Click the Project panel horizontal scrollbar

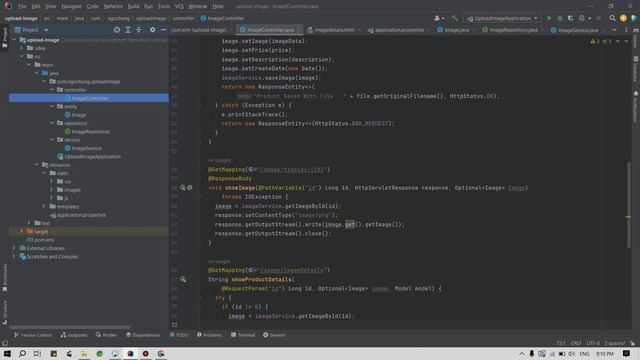[69, 327]
